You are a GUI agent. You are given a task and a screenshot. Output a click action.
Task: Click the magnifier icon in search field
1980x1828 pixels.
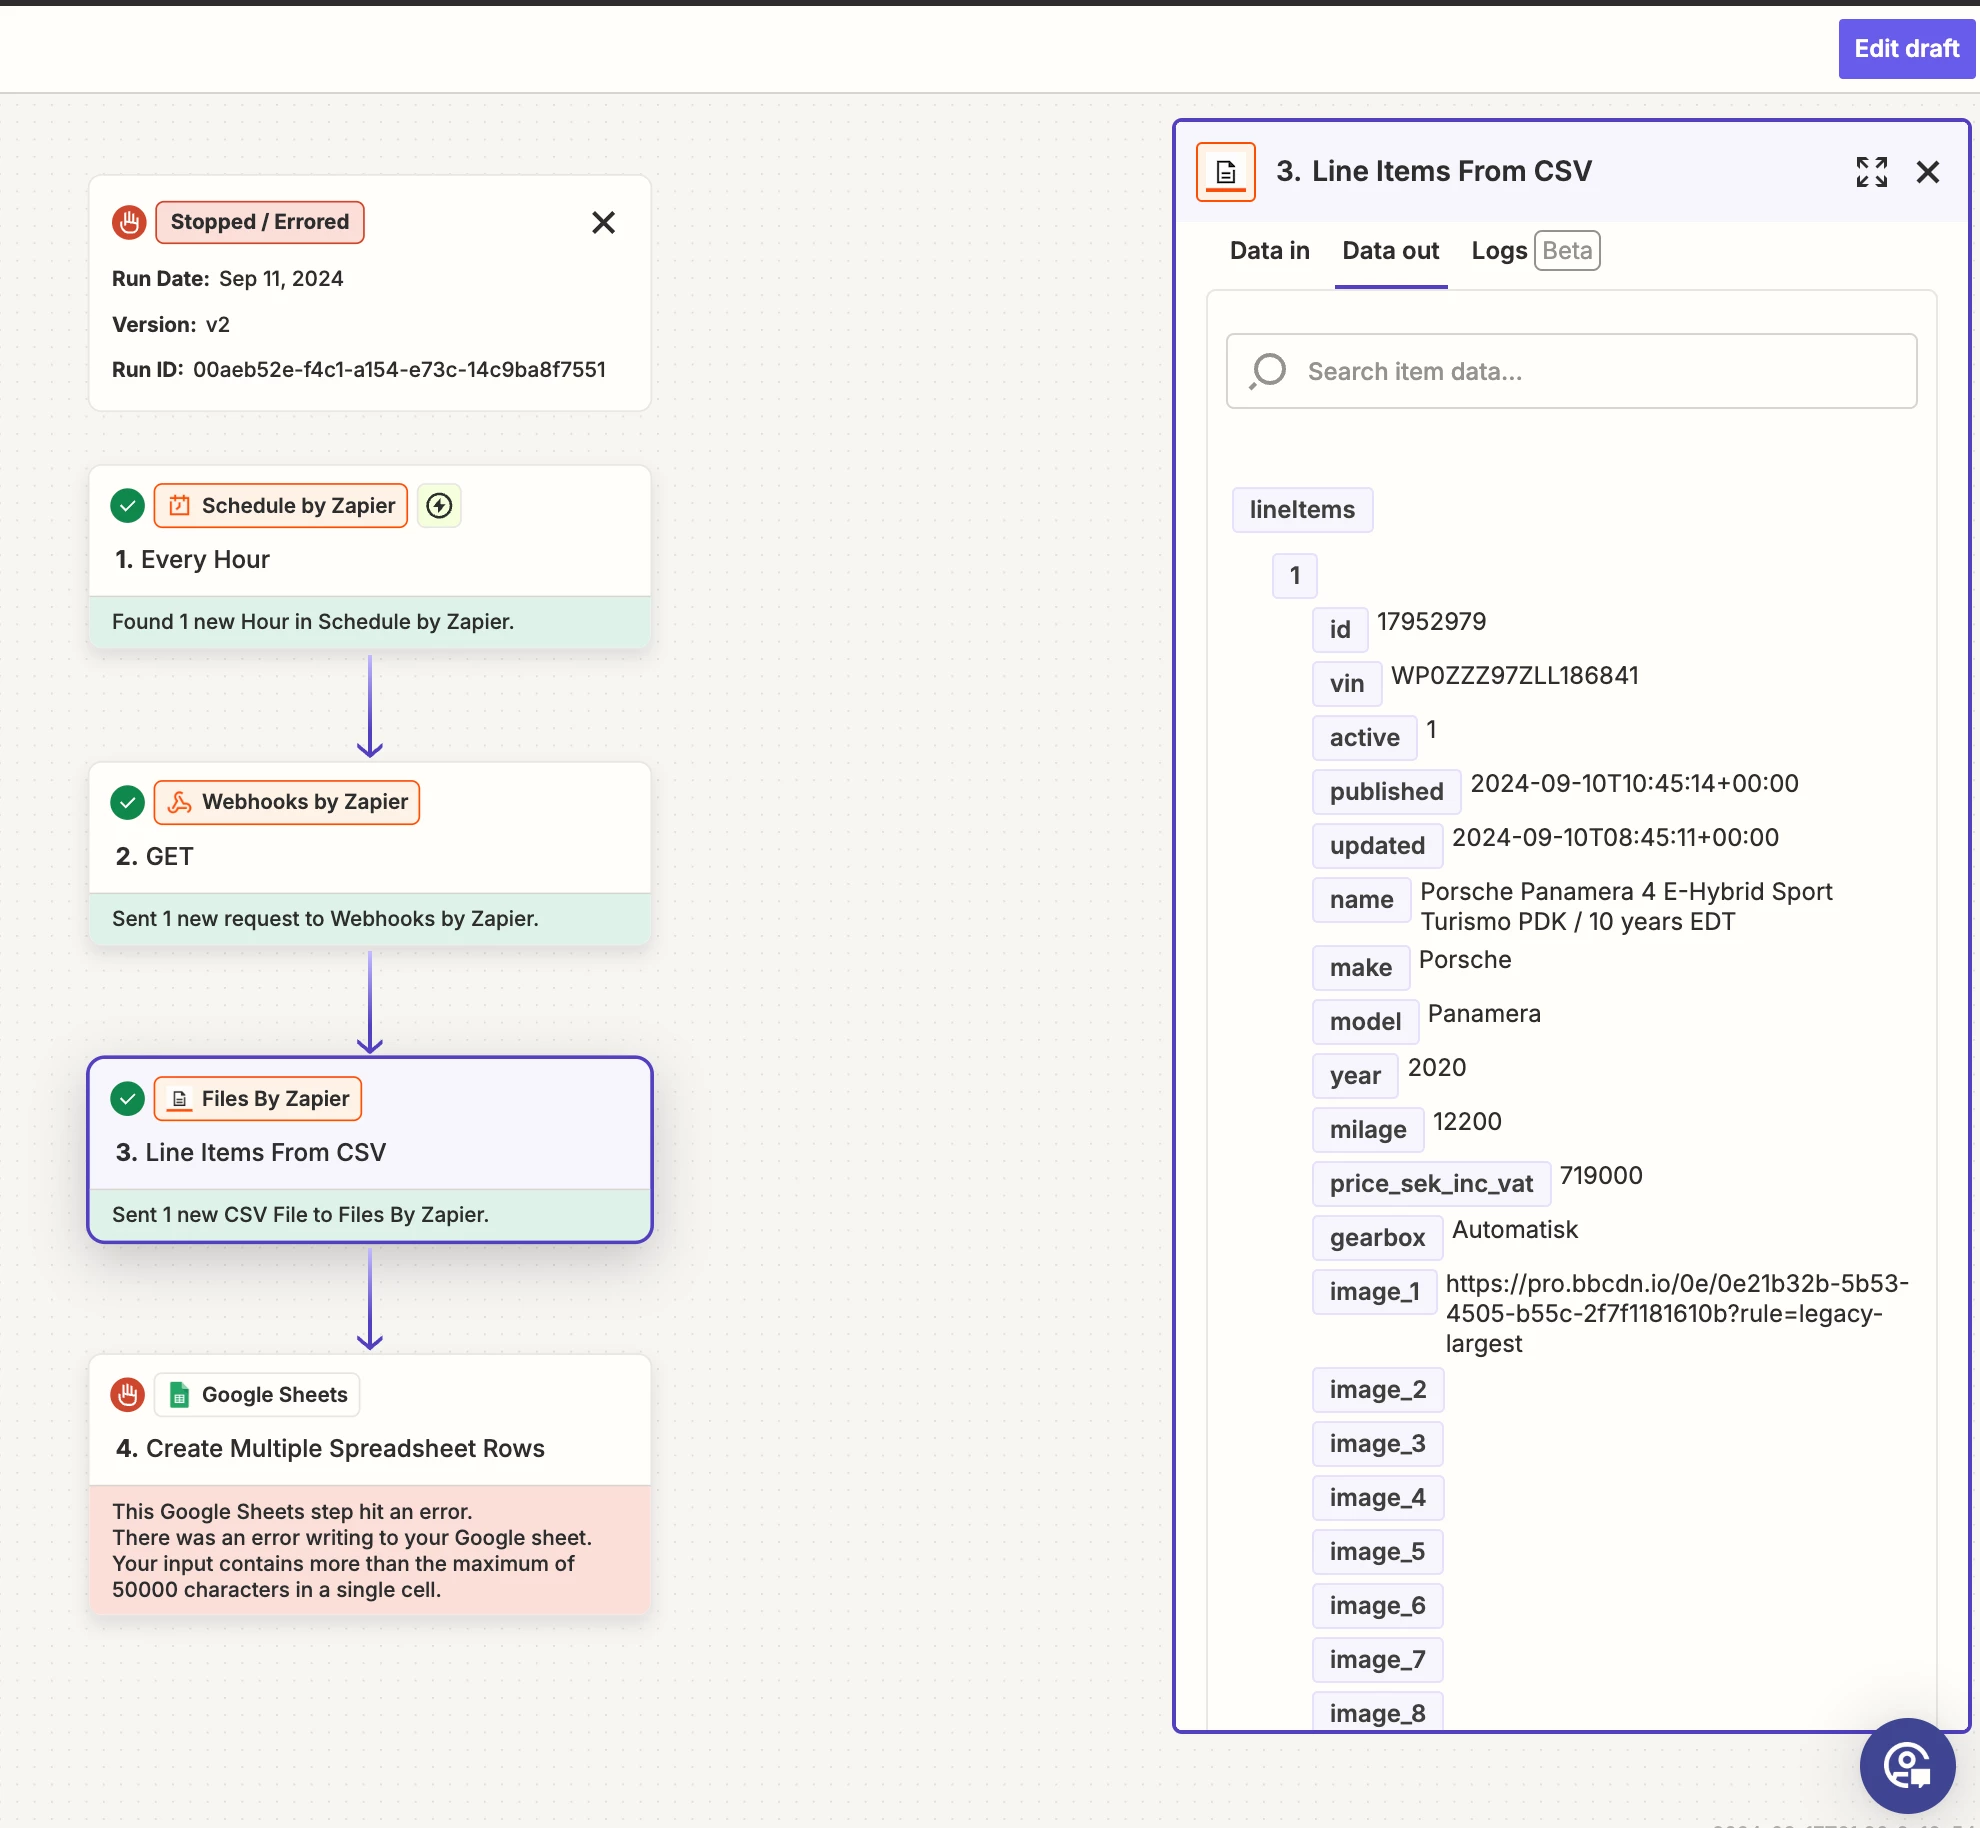tap(1268, 371)
